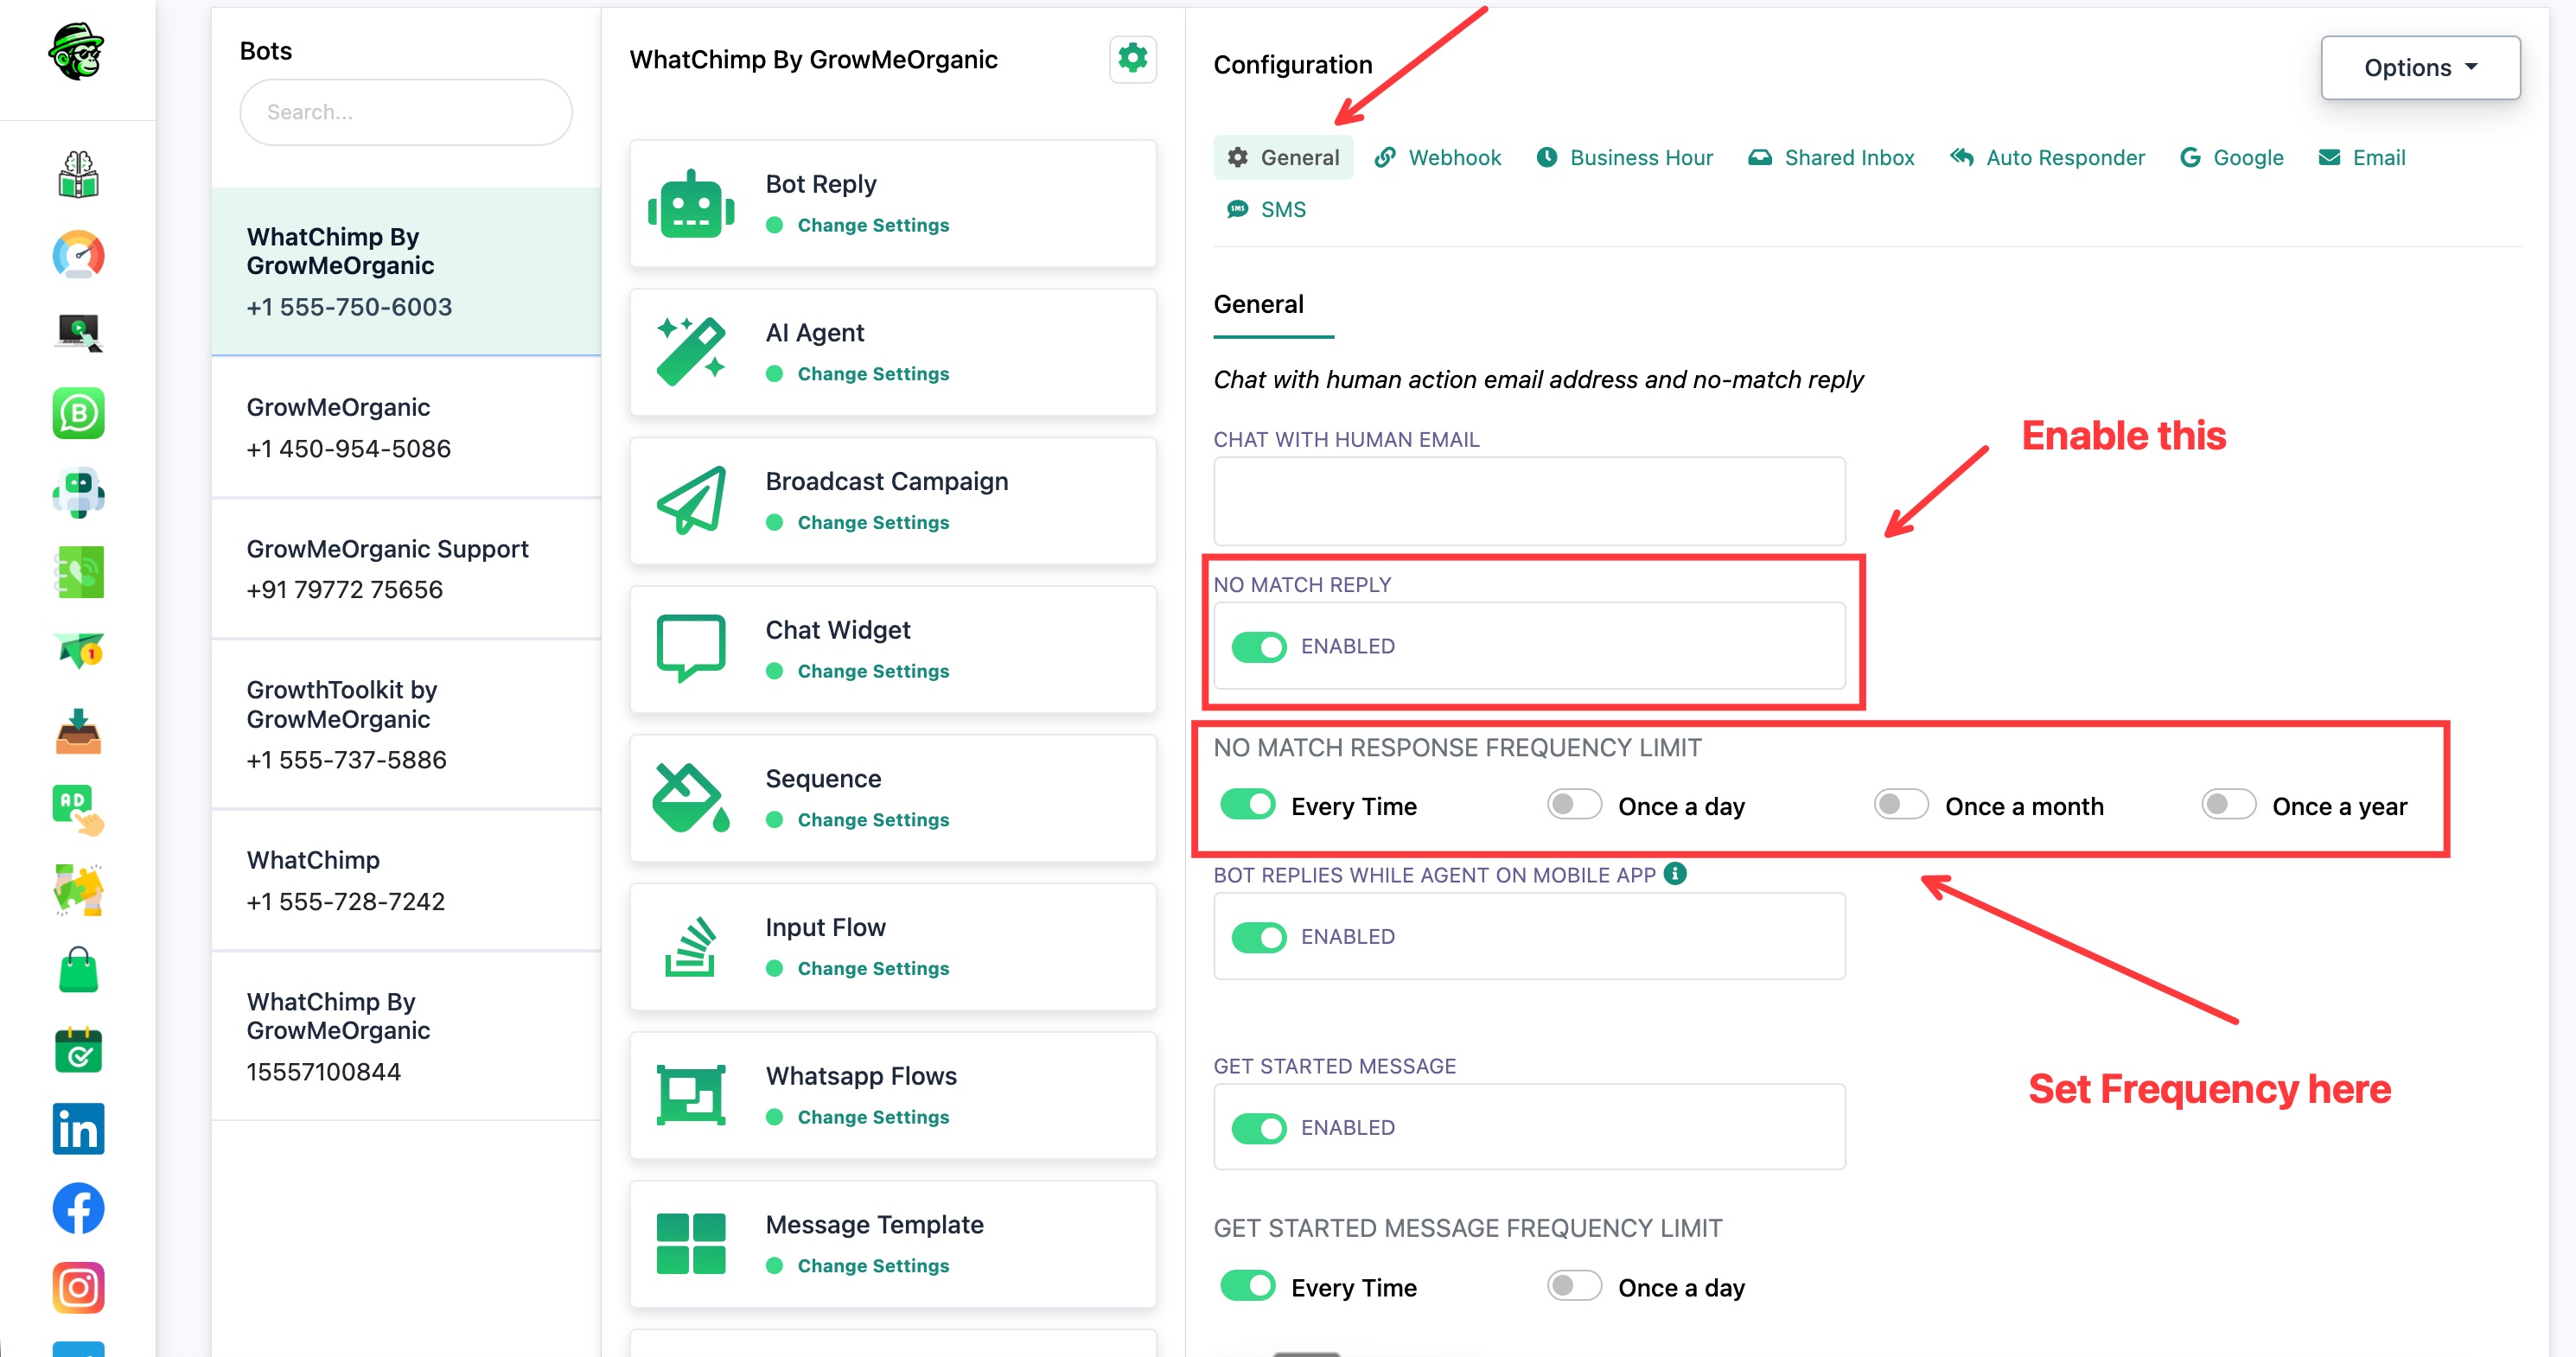
Task: Click the Chat With Human Email field
Action: (x=1529, y=501)
